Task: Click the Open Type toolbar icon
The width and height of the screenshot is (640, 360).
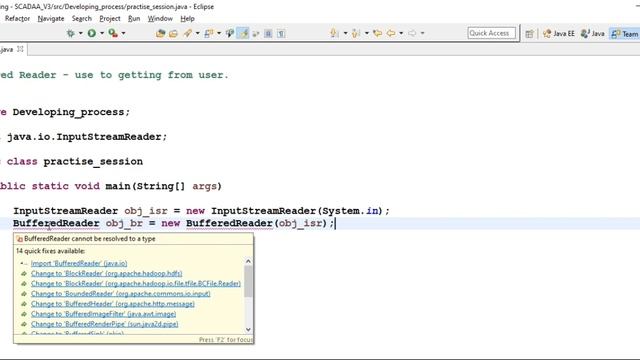Action: click(x=160, y=33)
